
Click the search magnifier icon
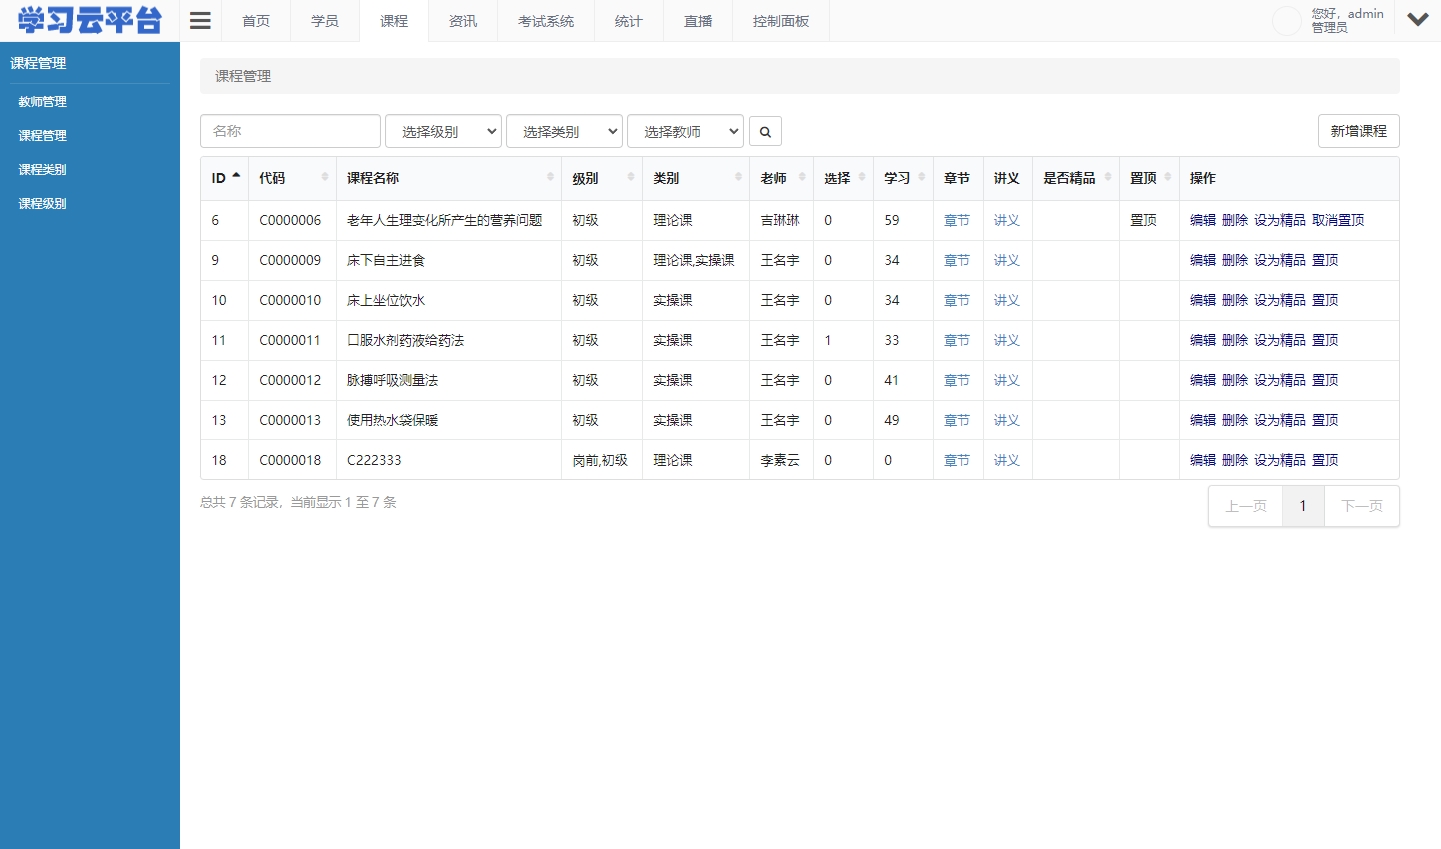point(764,131)
